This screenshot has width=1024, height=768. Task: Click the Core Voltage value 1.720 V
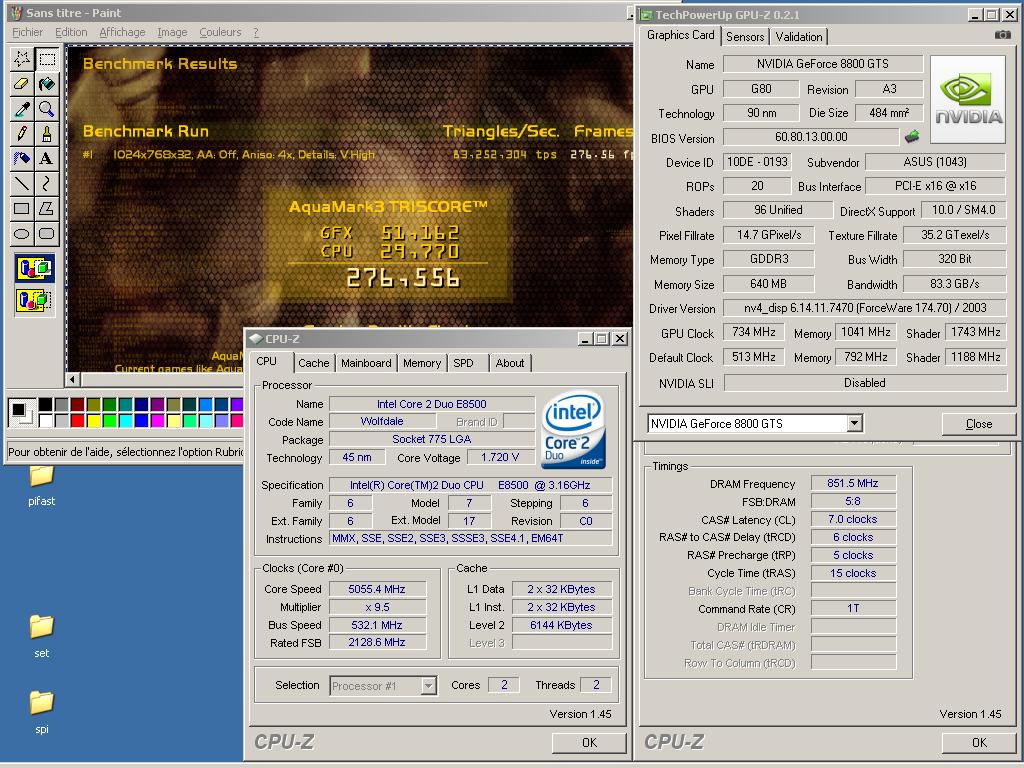500,457
